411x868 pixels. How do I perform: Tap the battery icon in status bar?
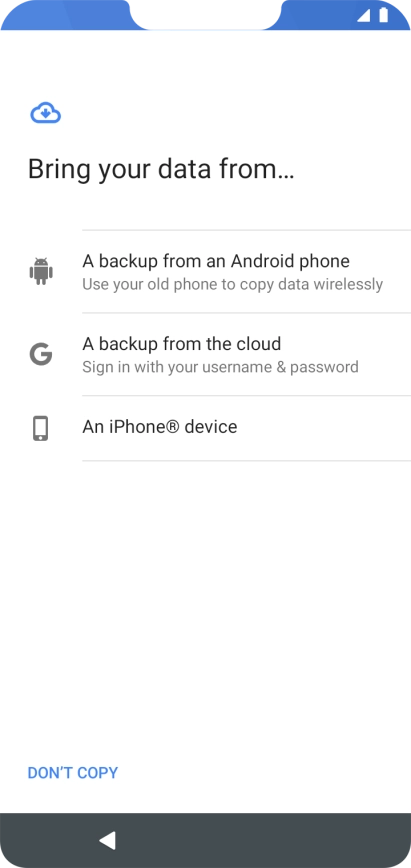coord(383,15)
